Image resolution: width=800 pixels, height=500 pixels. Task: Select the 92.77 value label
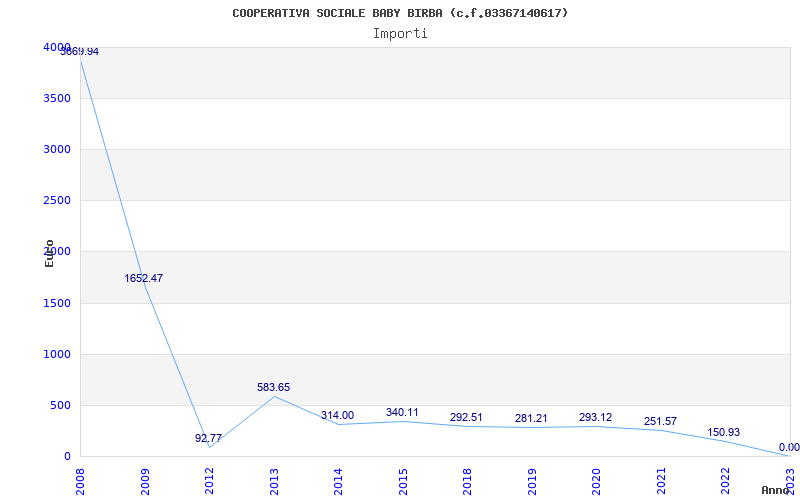coord(208,438)
